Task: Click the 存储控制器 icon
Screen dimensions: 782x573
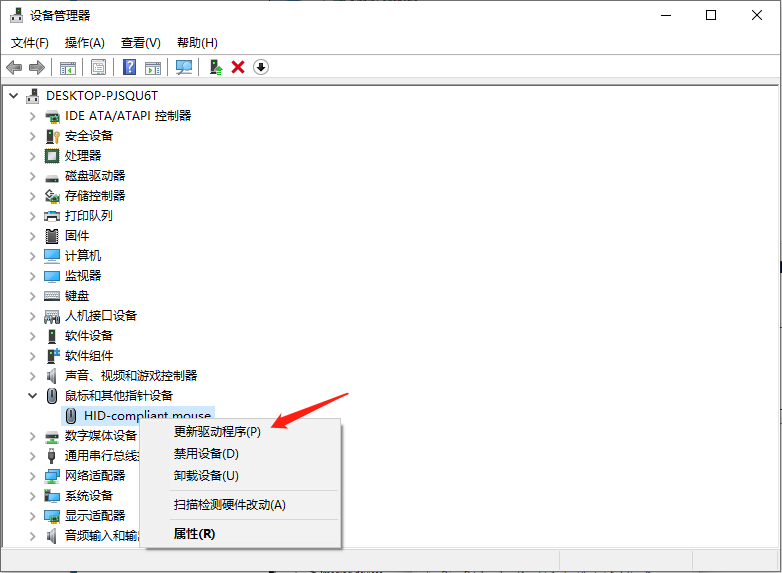Action: click(52, 196)
